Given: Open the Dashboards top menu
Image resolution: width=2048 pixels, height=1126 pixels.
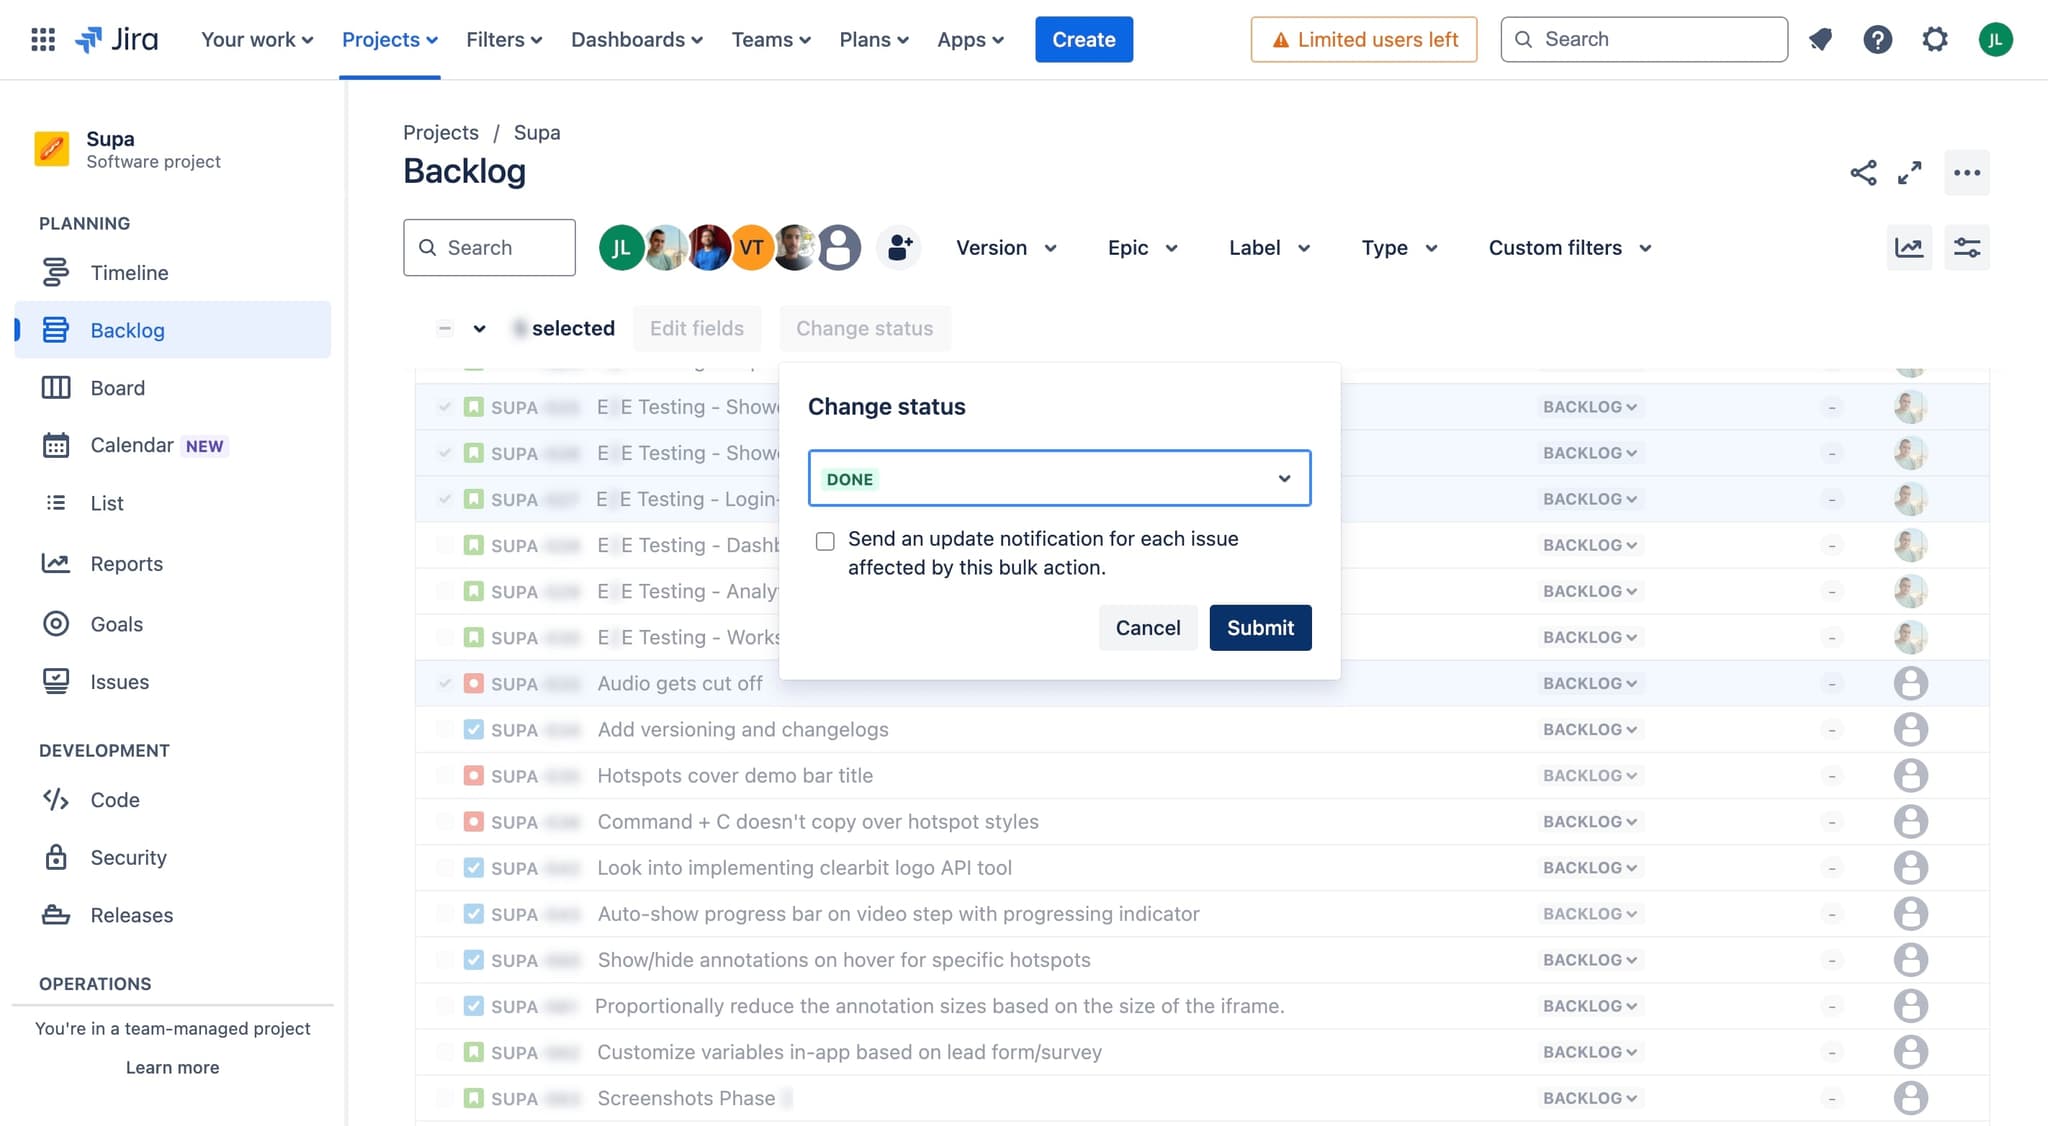Looking at the screenshot, I should coord(636,40).
